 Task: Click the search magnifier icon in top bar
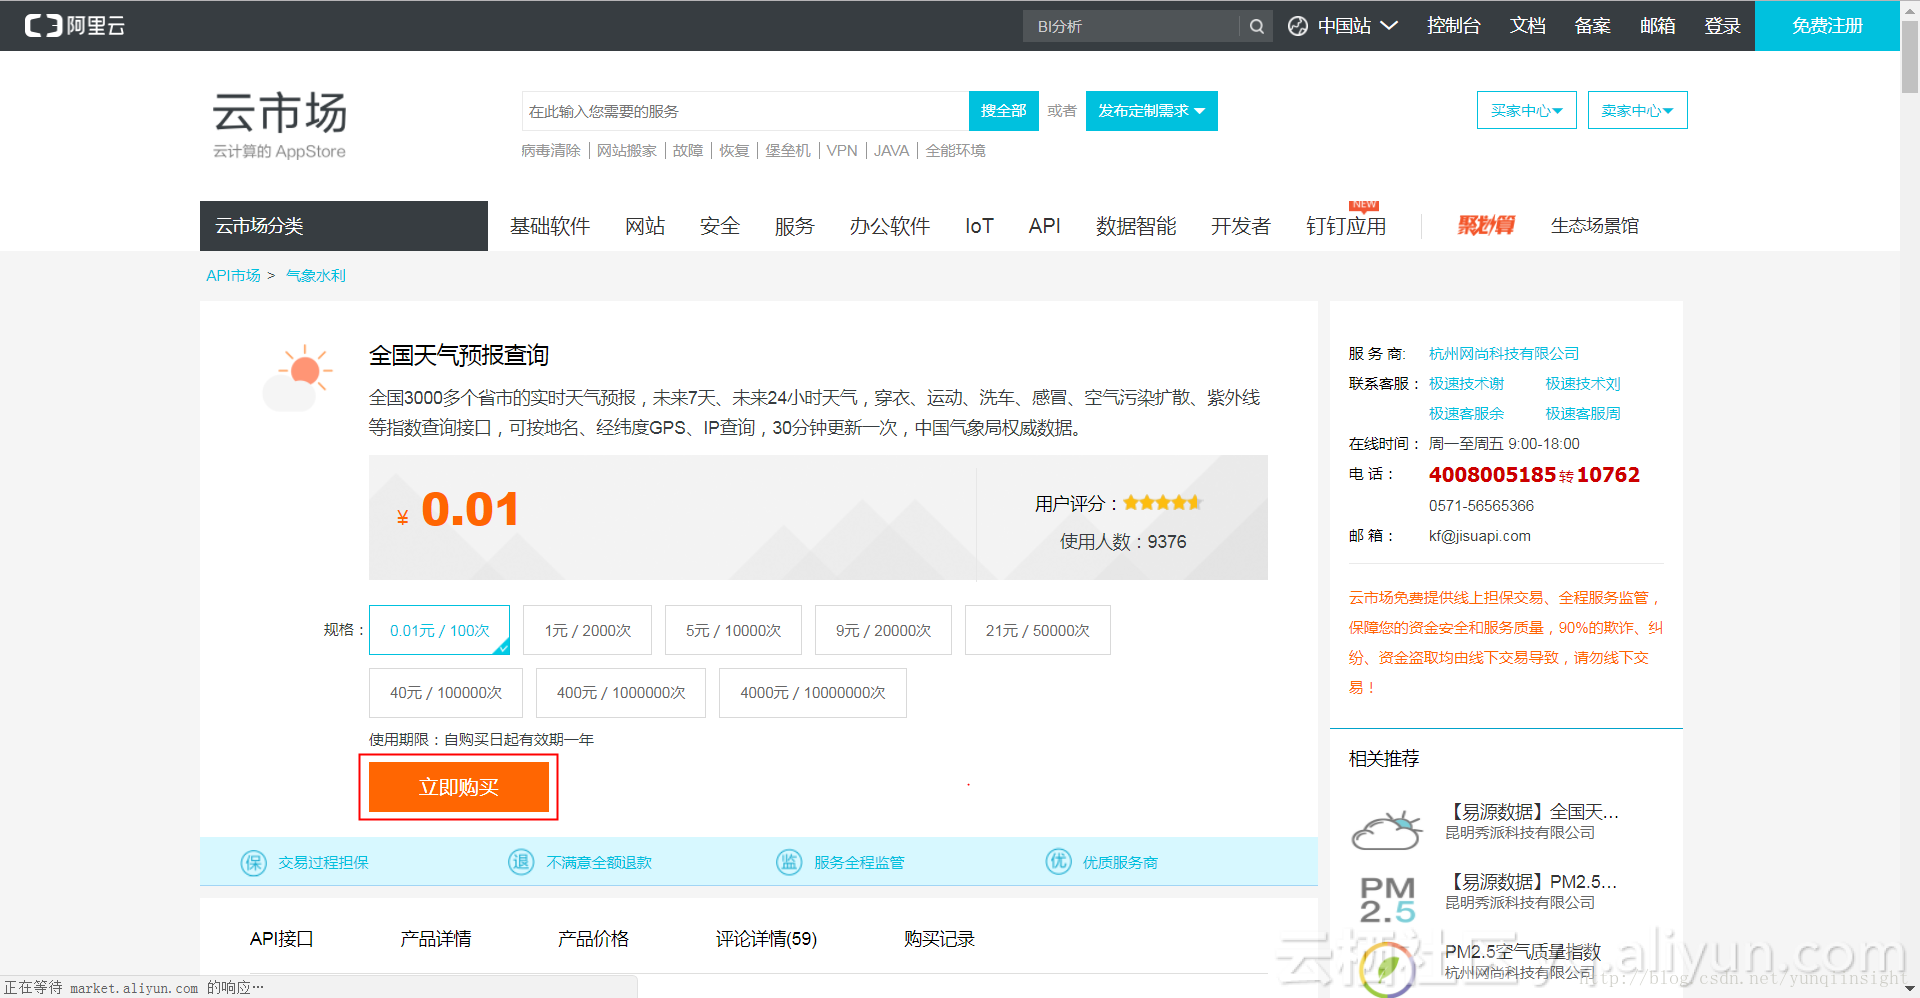pyautogui.click(x=1256, y=26)
